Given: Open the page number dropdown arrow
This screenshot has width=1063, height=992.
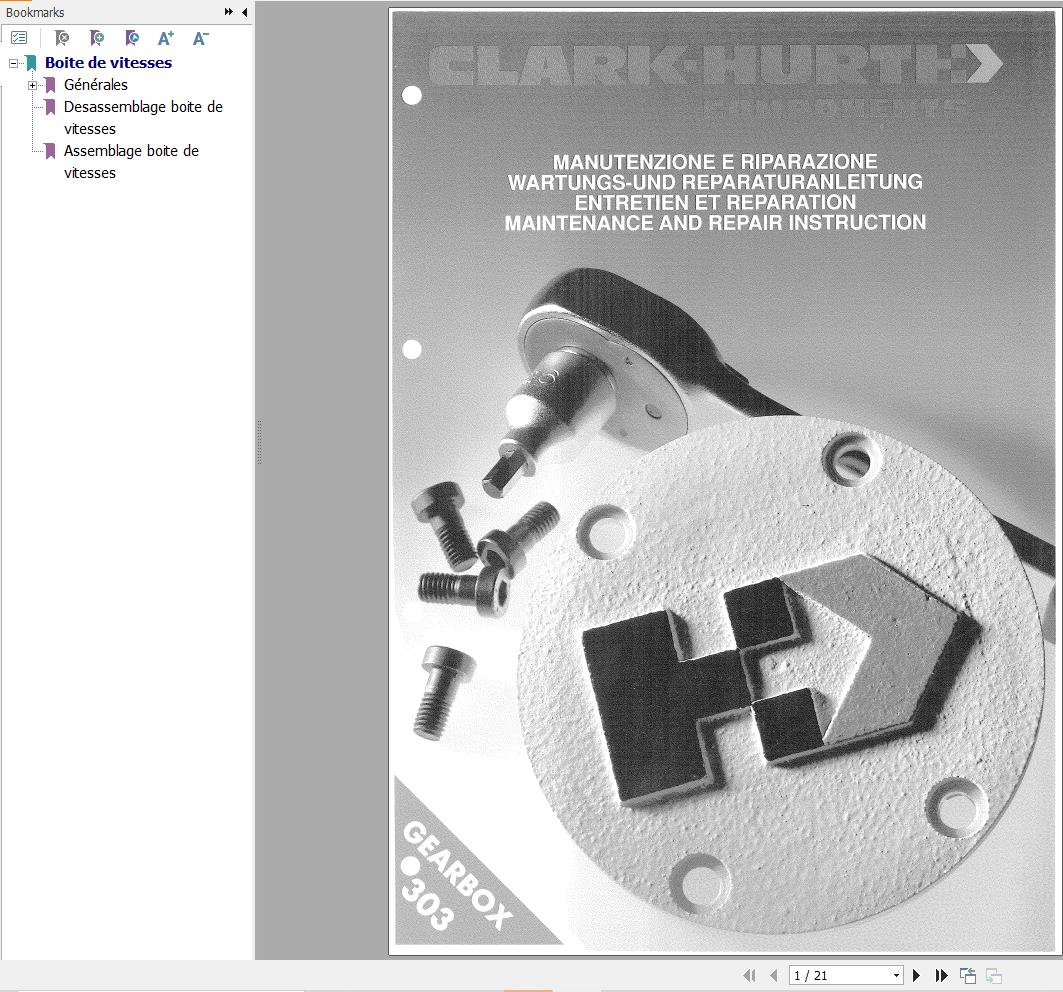Looking at the screenshot, I should [x=896, y=976].
